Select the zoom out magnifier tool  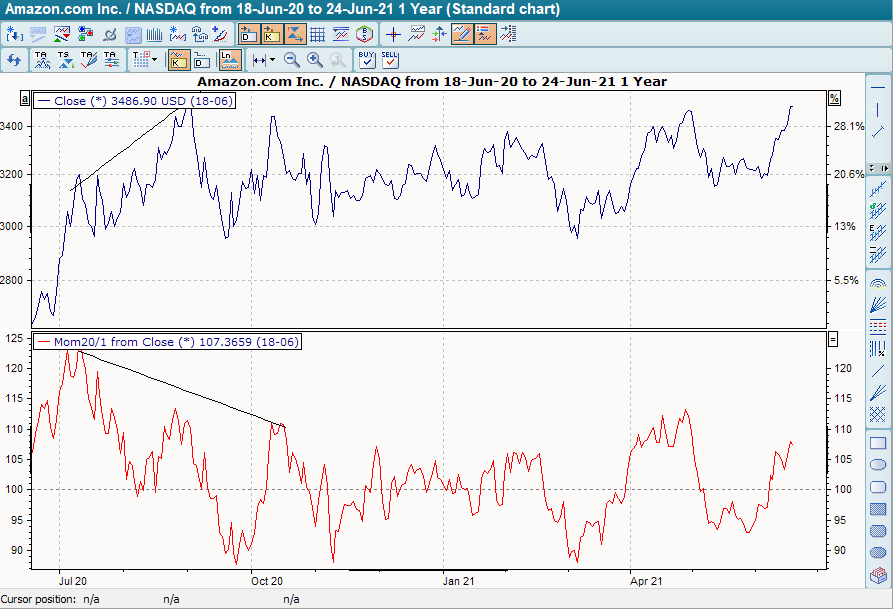click(291, 59)
